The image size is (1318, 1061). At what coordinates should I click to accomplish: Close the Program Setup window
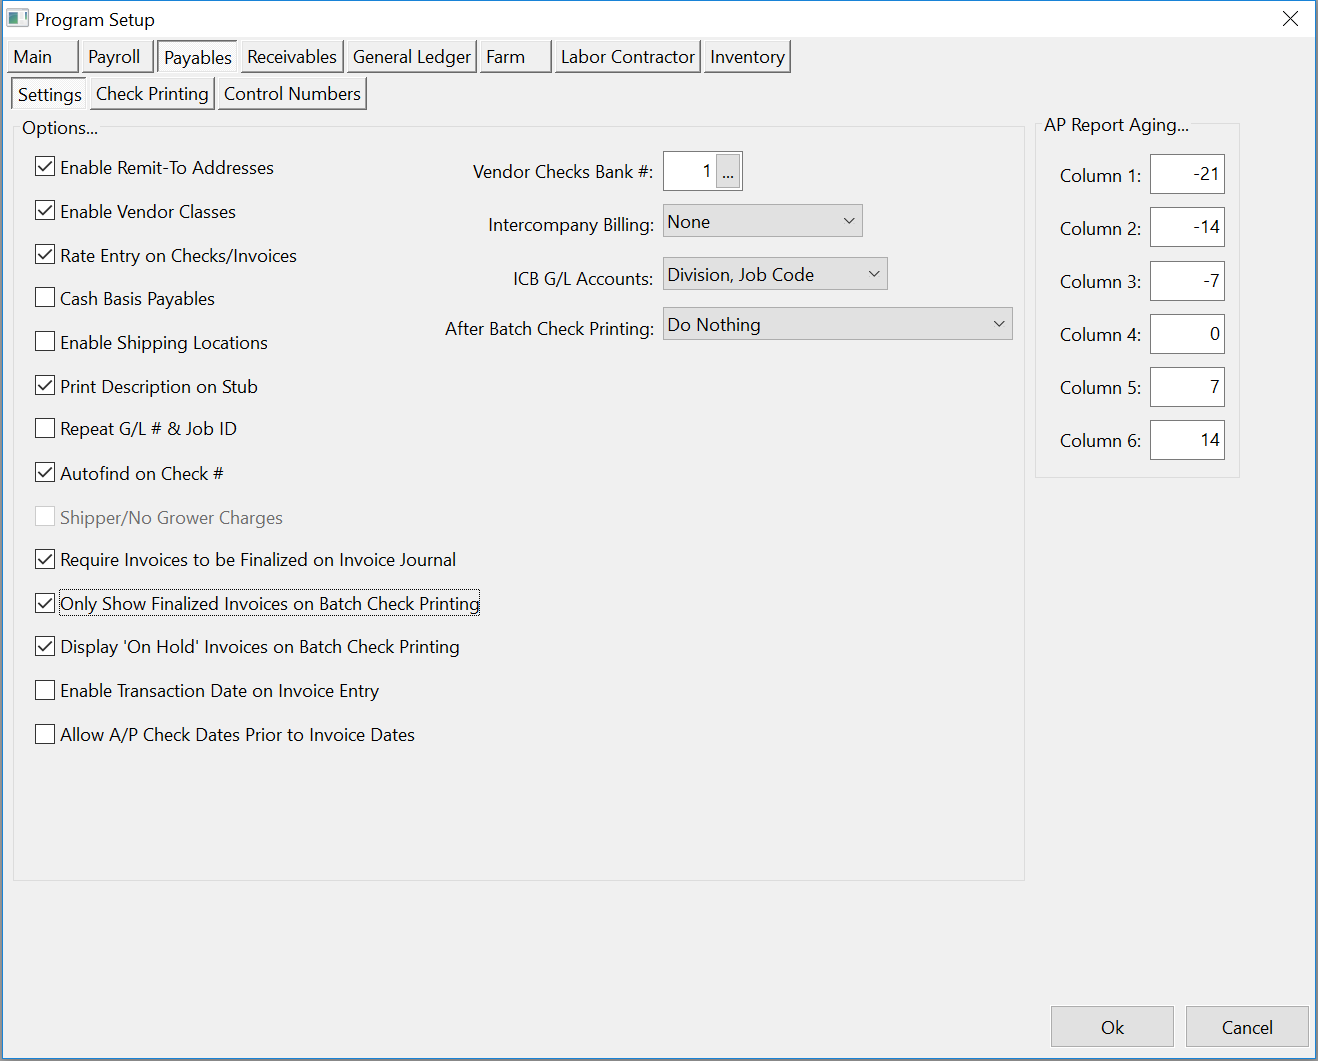[1291, 19]
